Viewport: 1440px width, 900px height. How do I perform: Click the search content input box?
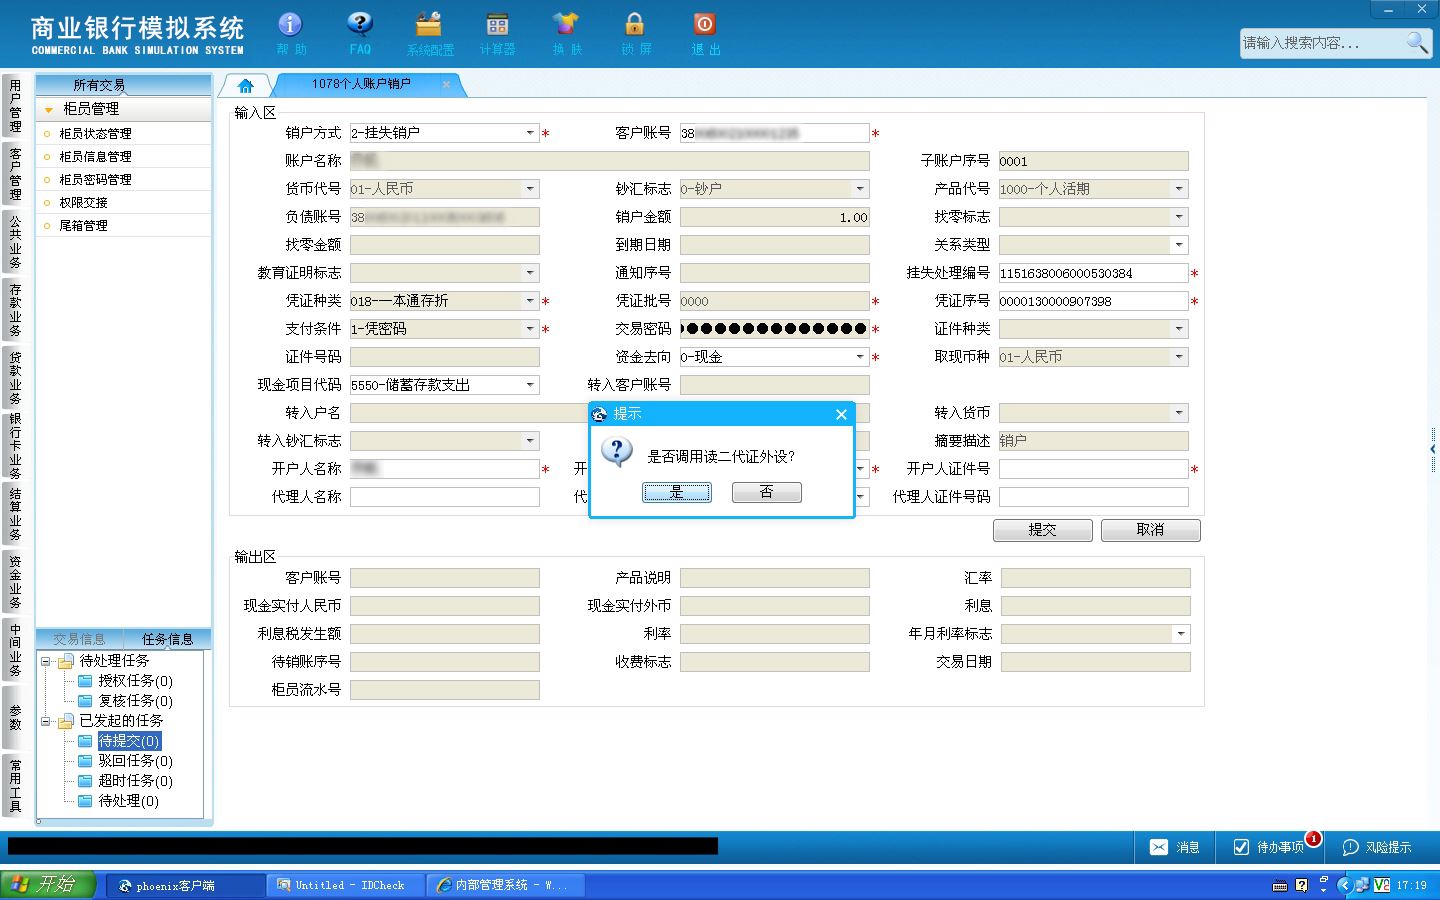pos(1320,43)
